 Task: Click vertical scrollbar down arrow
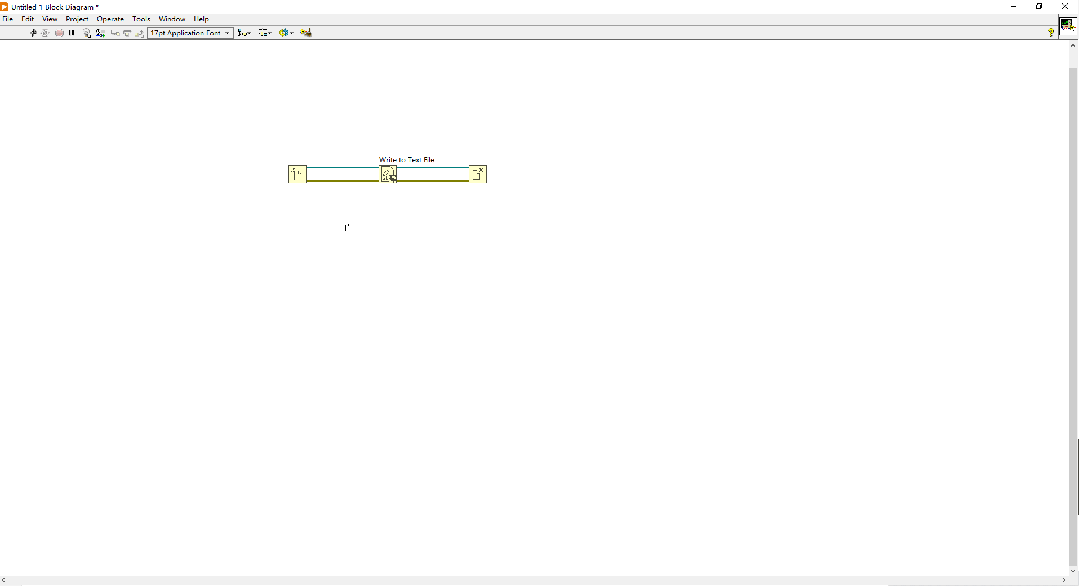click(x=1073, y=571)
